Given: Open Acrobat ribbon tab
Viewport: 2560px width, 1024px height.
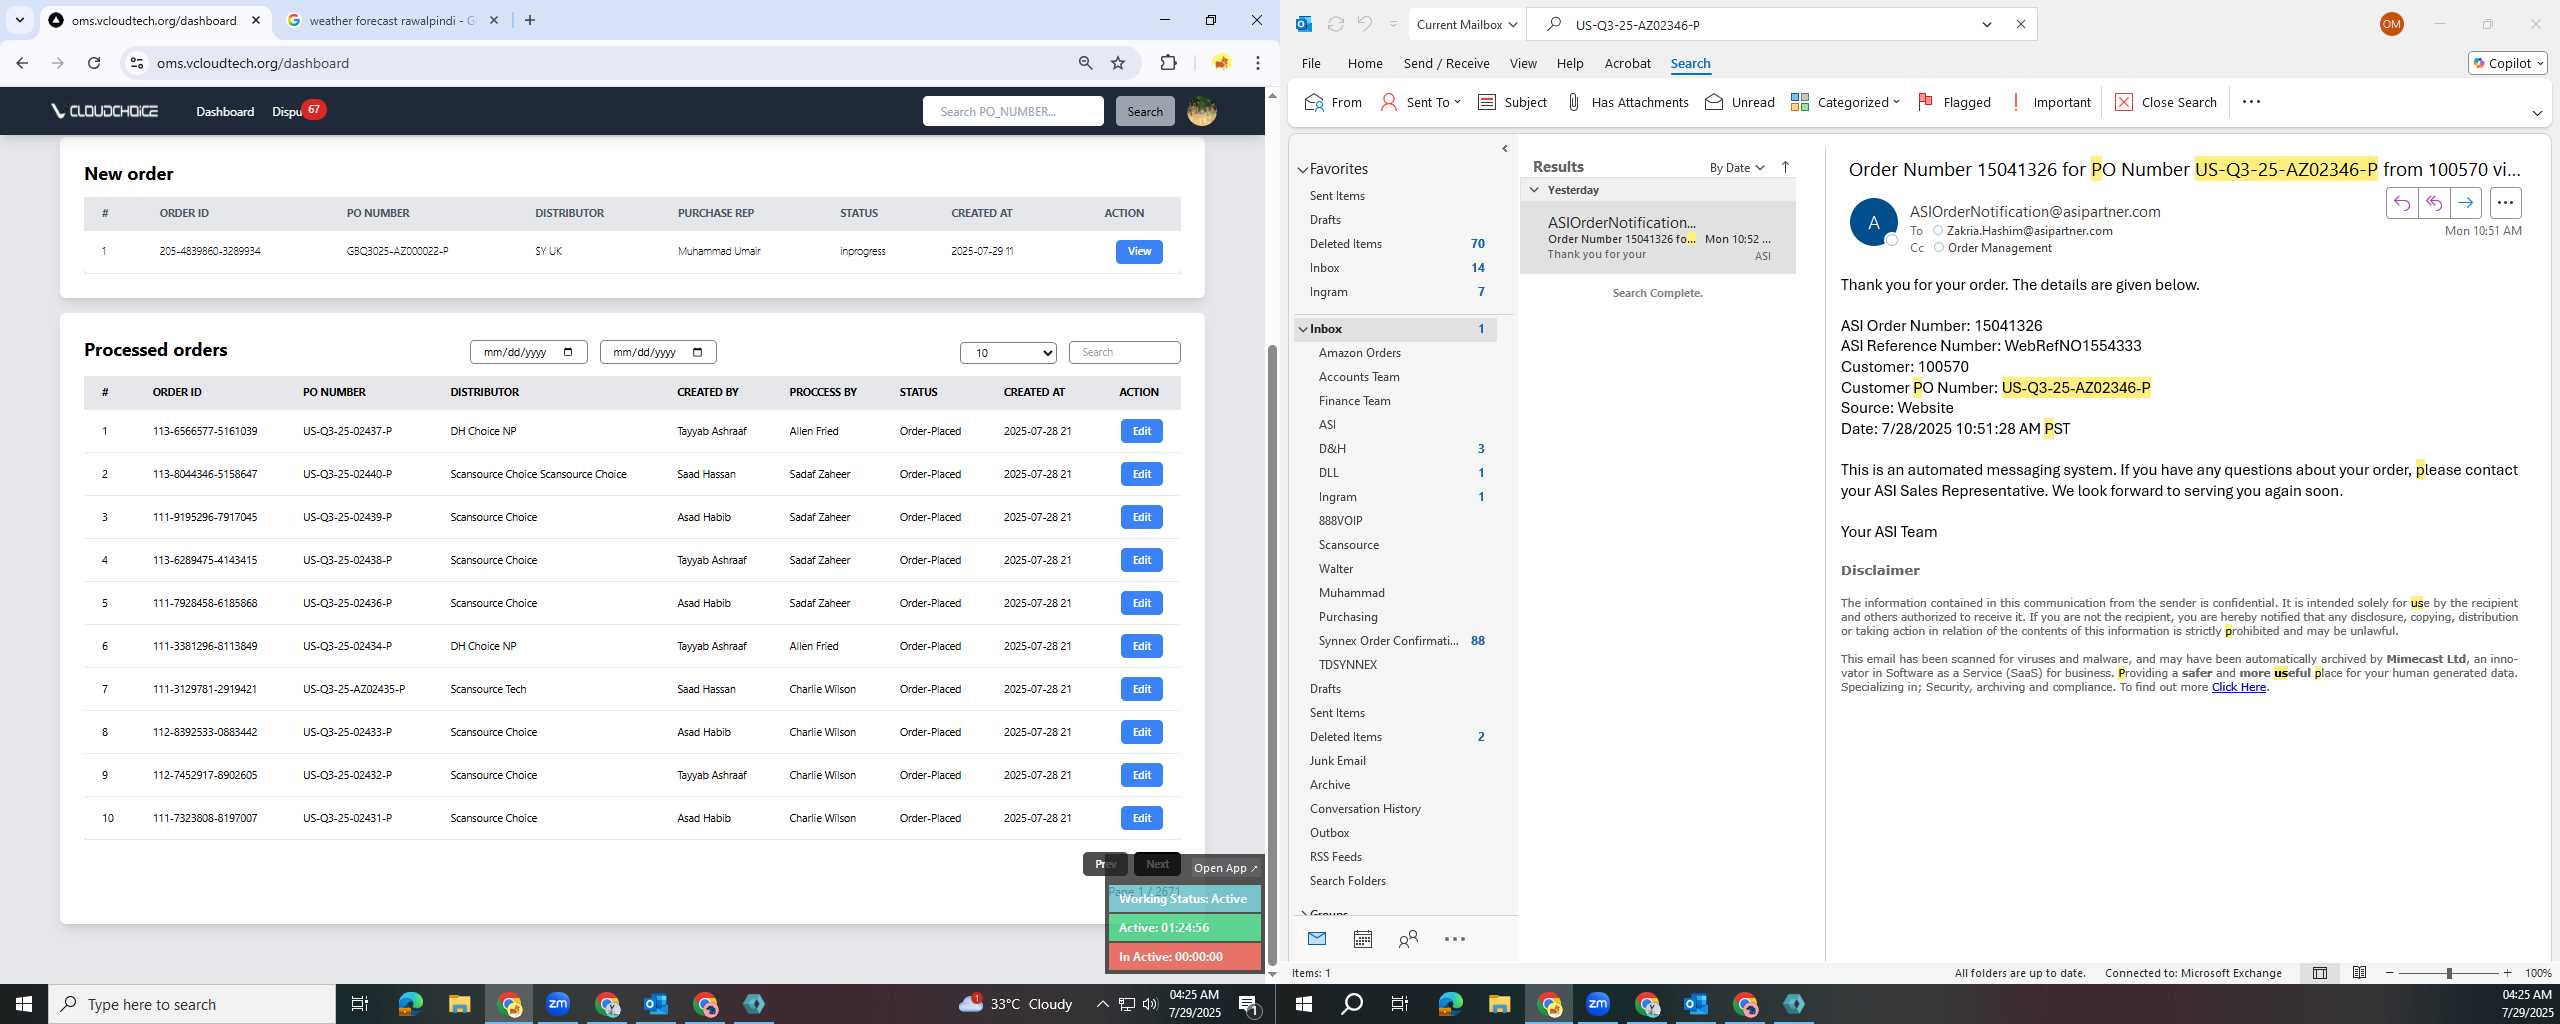Looking at the screenshot, I should click(1627, 63).
